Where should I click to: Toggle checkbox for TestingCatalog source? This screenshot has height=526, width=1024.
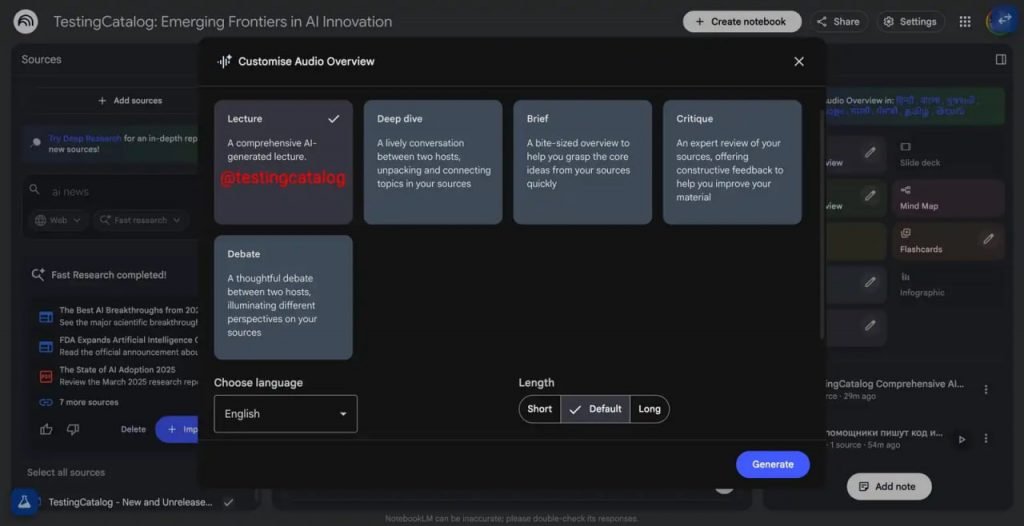[228, 502]
